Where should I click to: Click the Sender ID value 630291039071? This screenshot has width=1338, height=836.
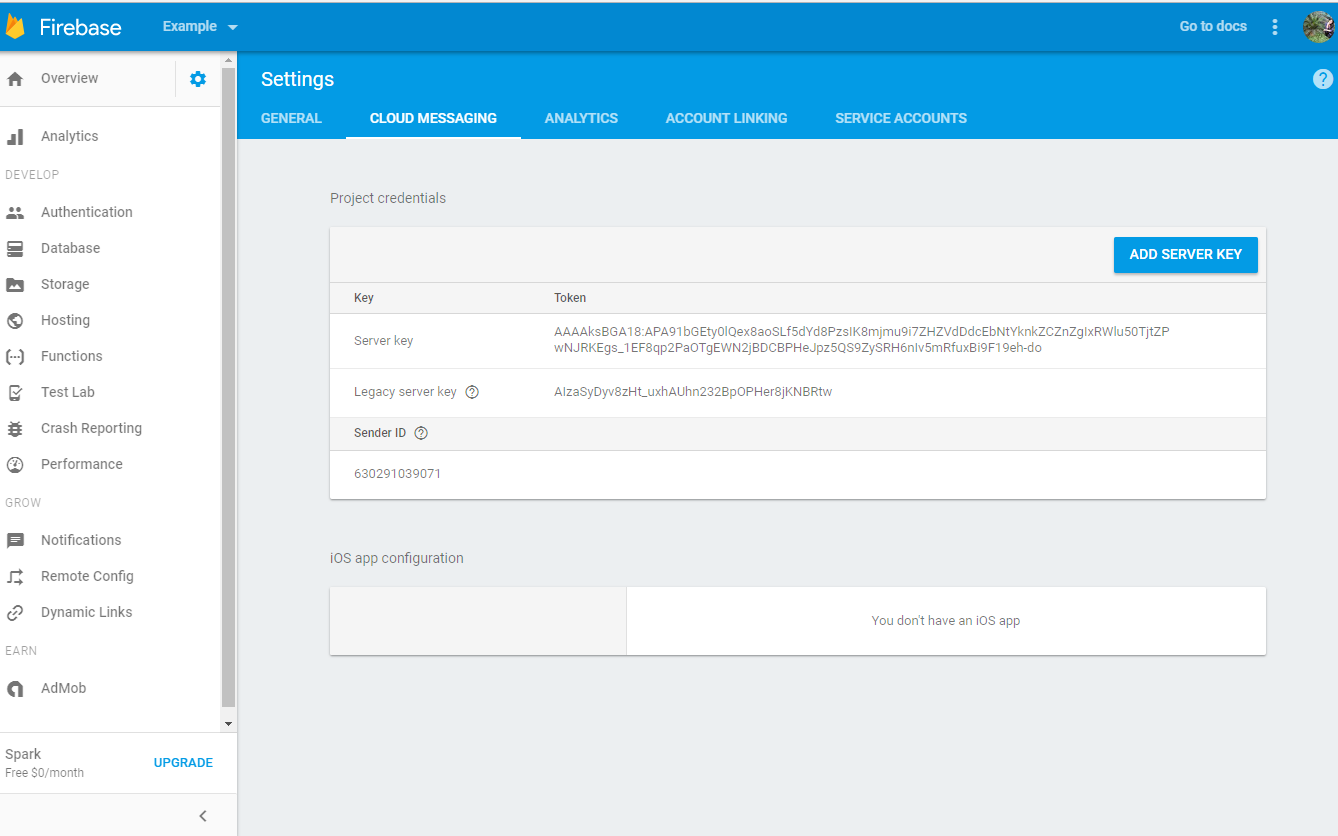point(397,474)
